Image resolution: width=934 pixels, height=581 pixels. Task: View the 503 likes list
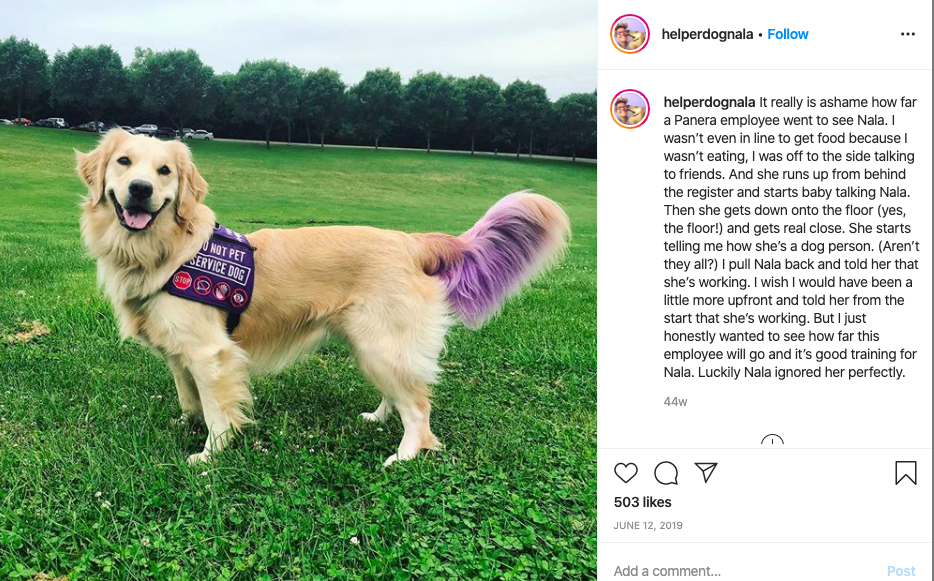642,502
